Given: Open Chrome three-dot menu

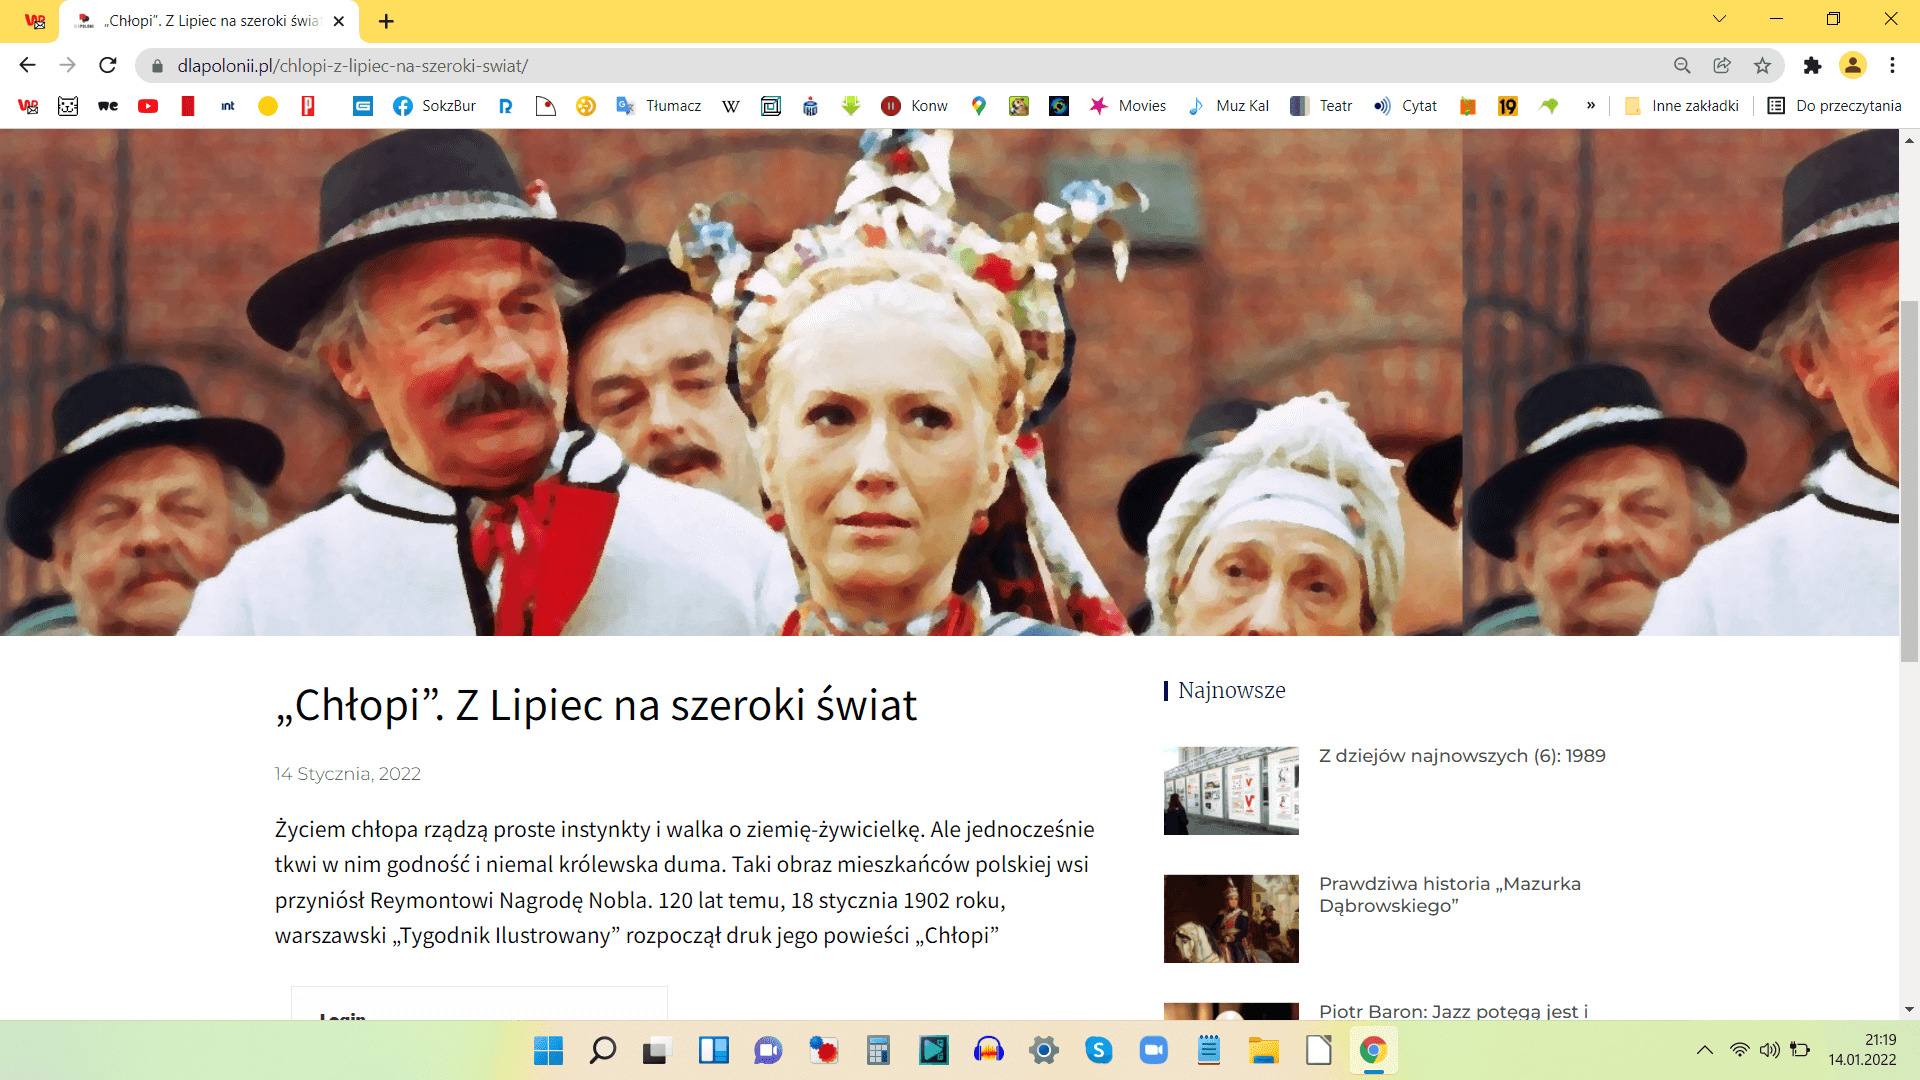Looking at the screenshot, I should pos(1892,65).
